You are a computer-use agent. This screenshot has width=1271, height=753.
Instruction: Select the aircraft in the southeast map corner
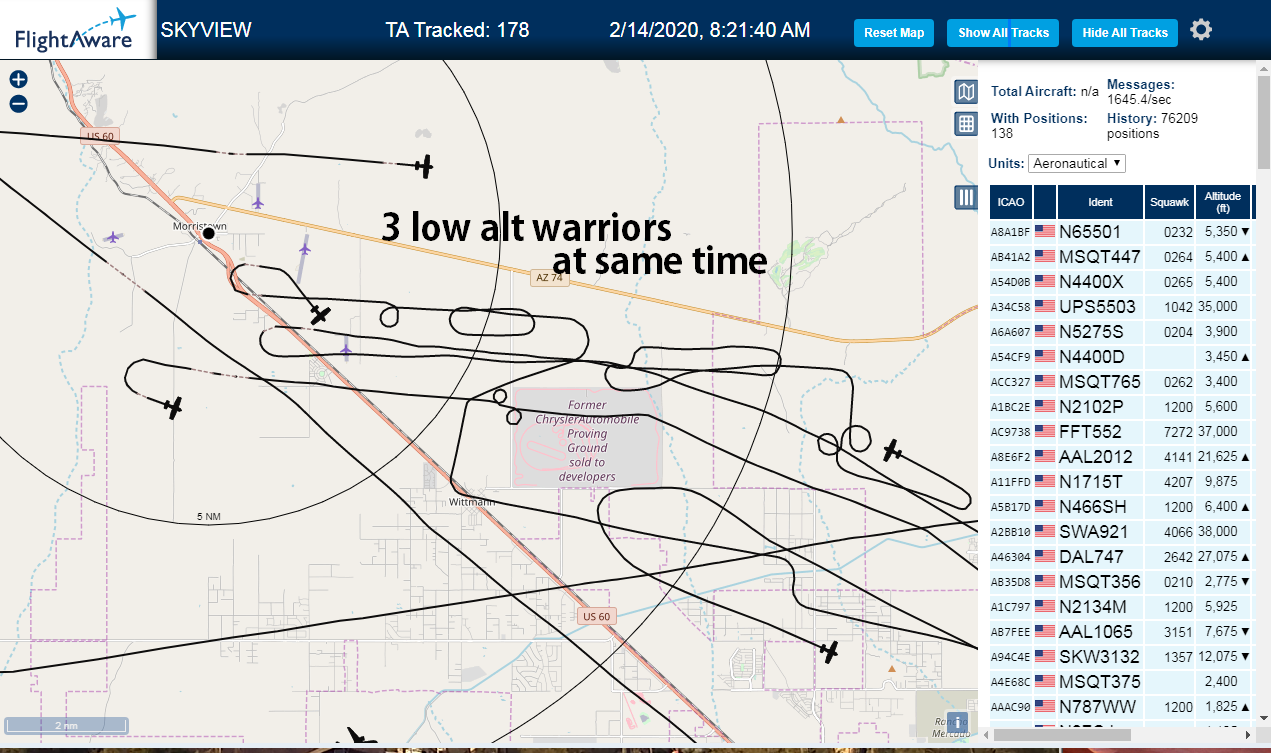tap(829, 652)
